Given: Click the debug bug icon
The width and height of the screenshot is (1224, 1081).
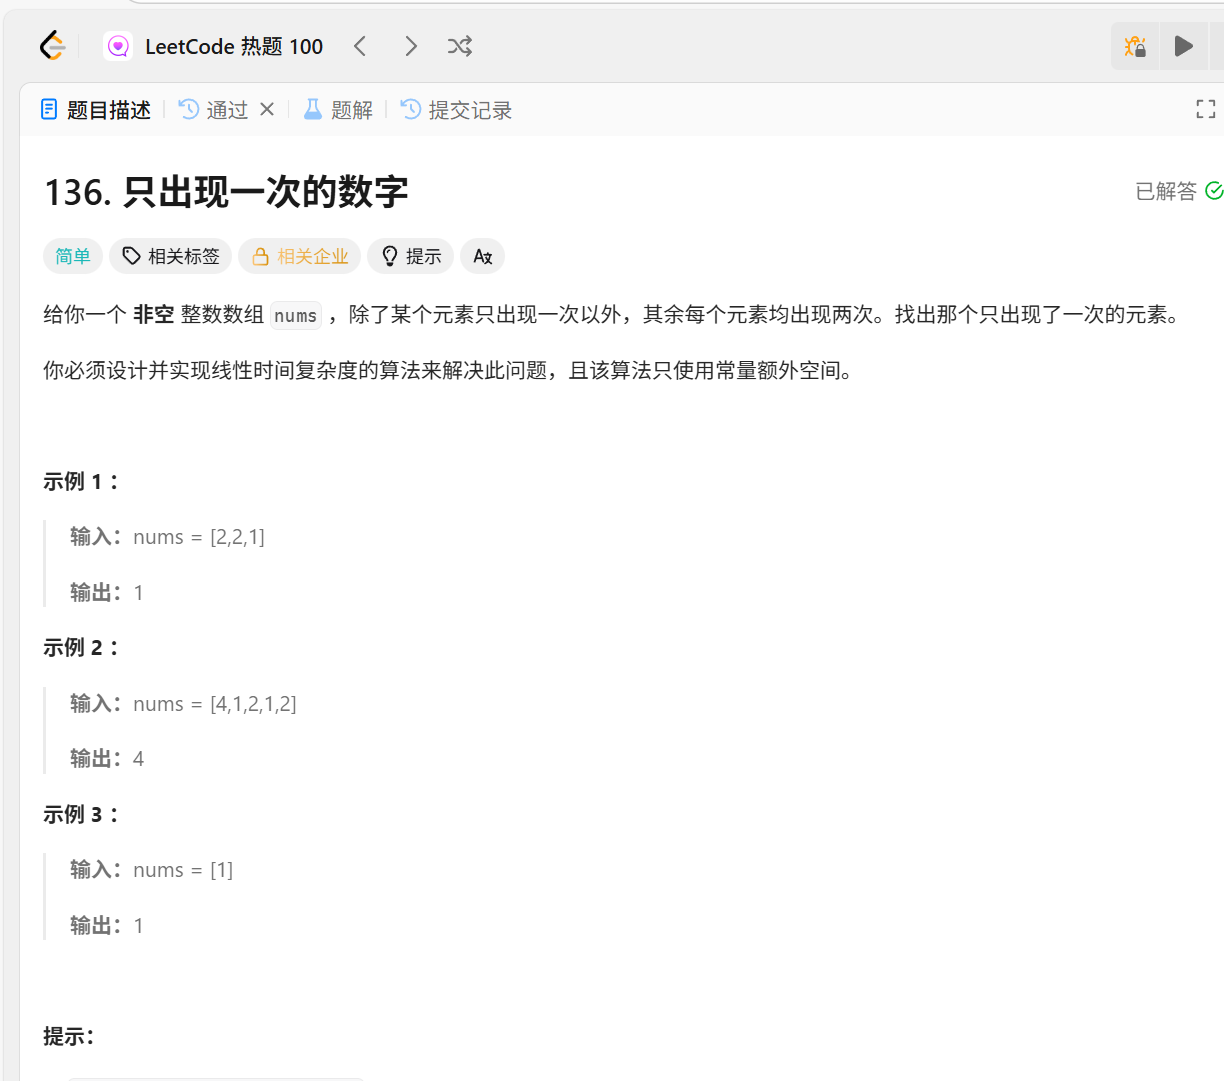Looking at the screenshot, I should [x=1135, y=46].
